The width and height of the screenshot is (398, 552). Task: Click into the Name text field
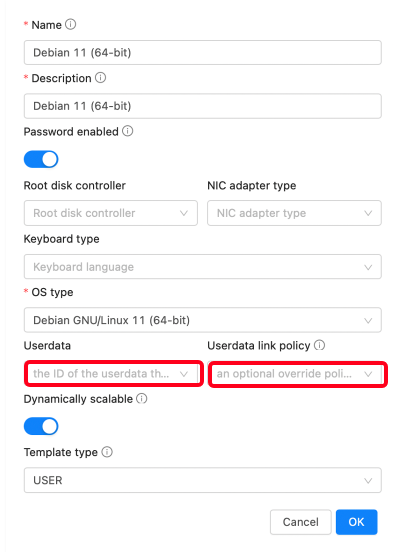click(203, 52)
